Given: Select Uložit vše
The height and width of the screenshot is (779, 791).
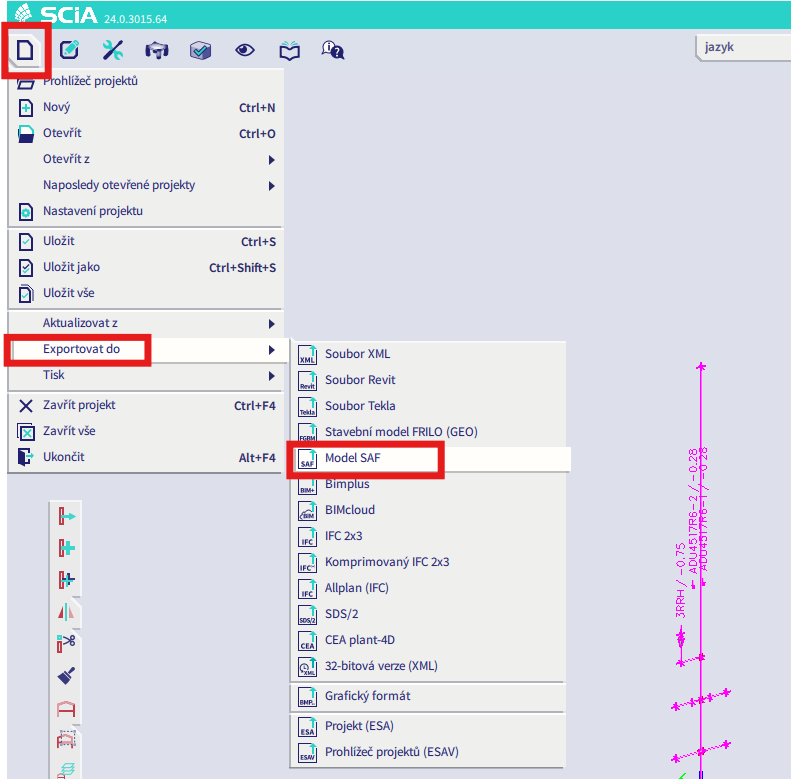Looking at the screenshot, I should click(146, 293).
